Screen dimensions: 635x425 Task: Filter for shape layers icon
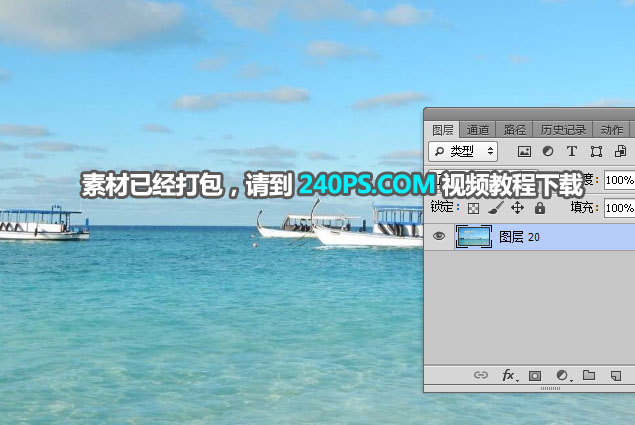click(597, 152)
